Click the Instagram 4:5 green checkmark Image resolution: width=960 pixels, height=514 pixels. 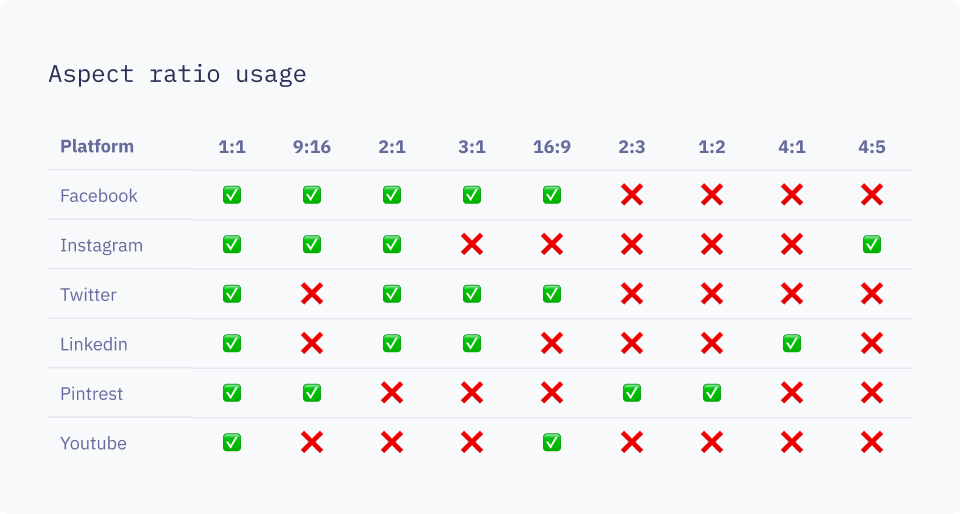pos(871,245)
